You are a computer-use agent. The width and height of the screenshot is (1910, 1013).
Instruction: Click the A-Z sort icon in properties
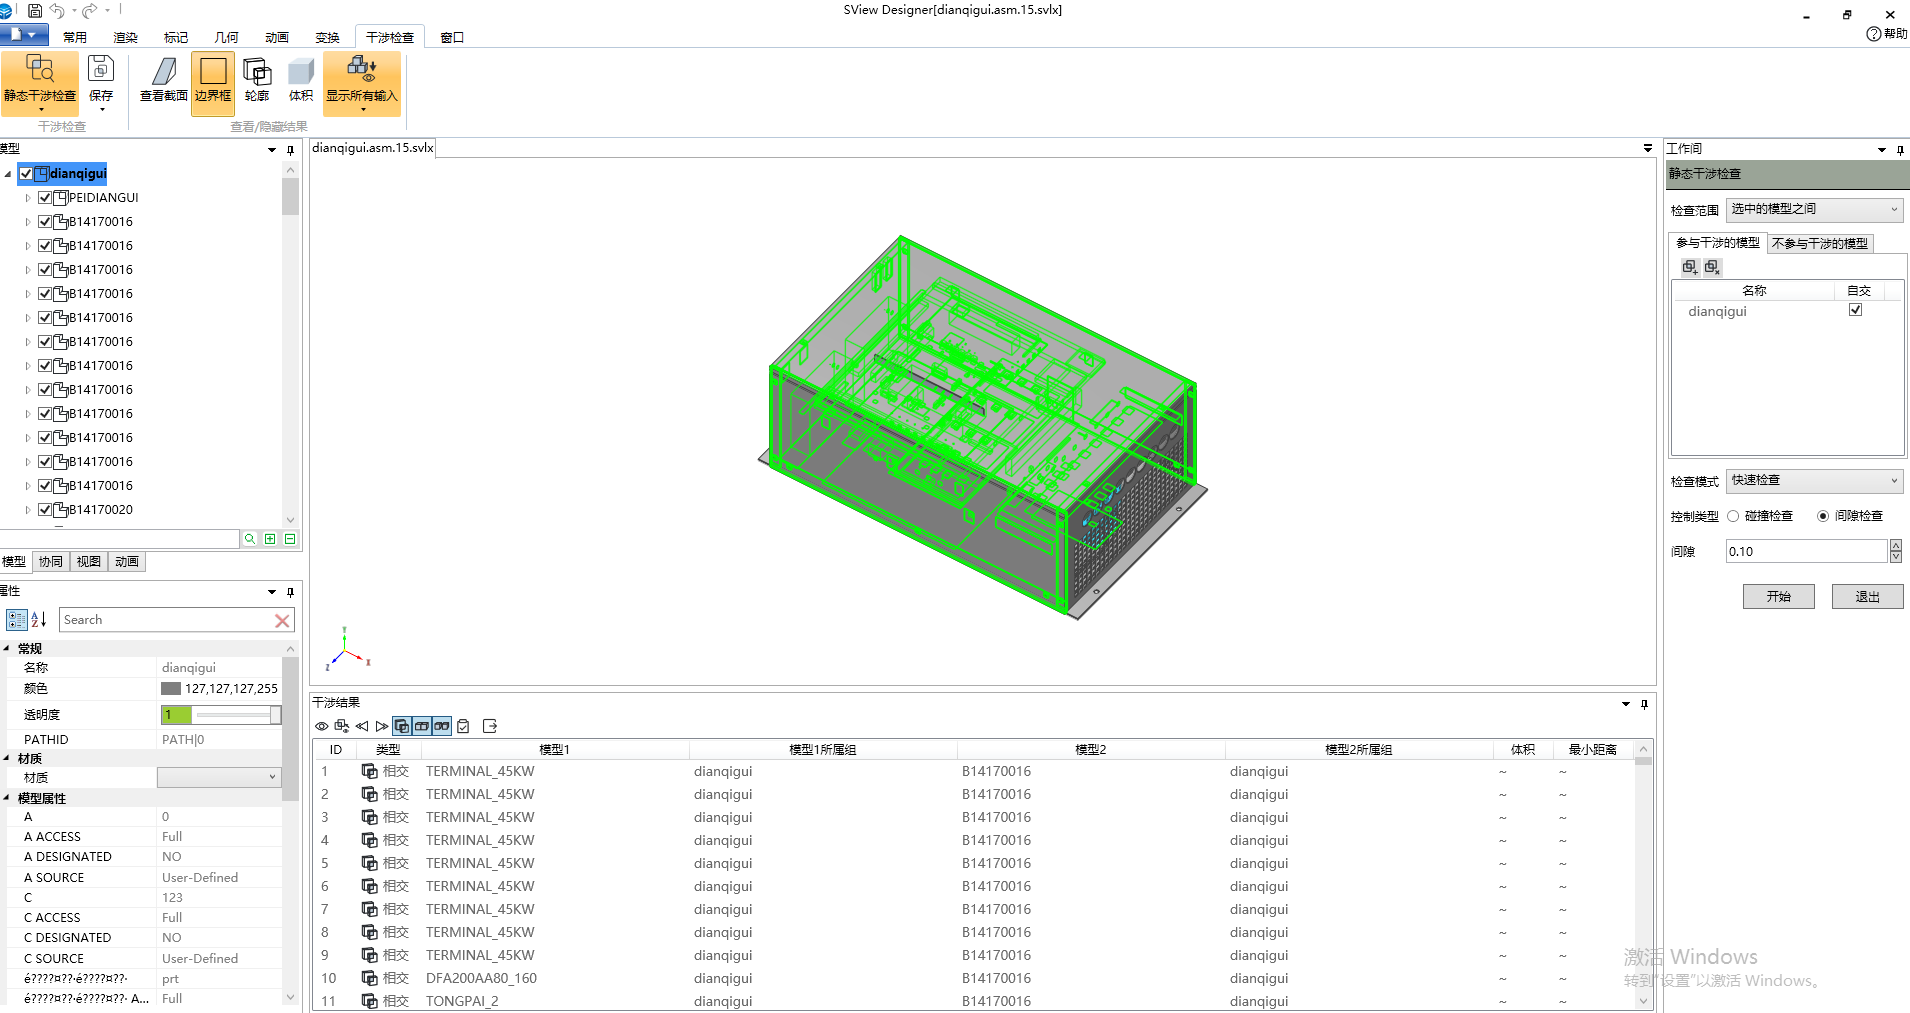coord(39,620)
